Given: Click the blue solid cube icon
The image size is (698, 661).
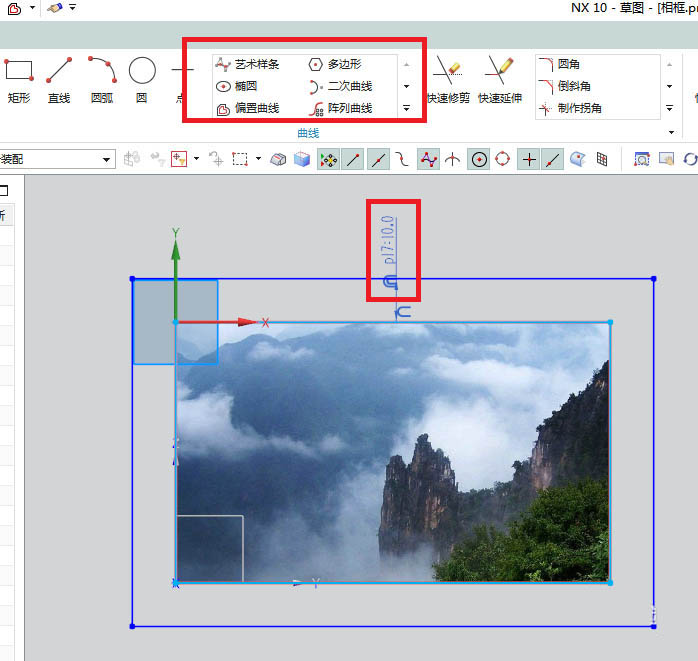Looking at the screenshot, I should (302, 159).
